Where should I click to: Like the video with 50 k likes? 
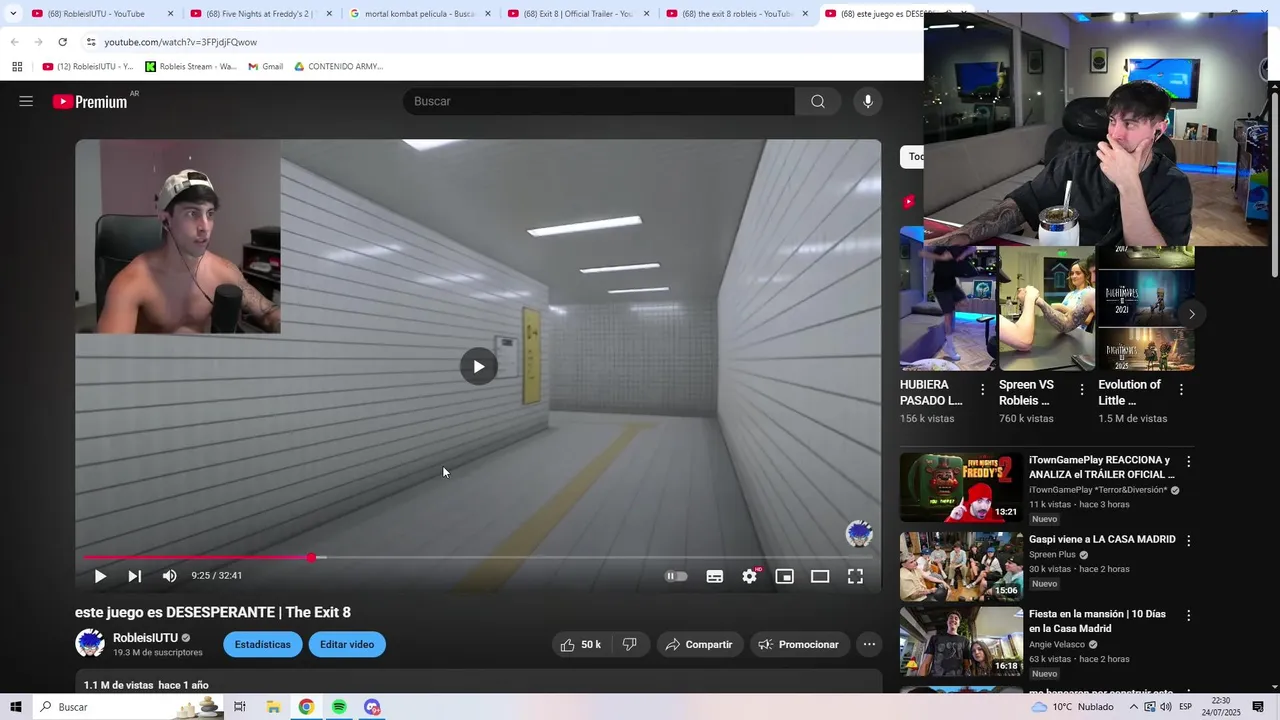(581, 645)
